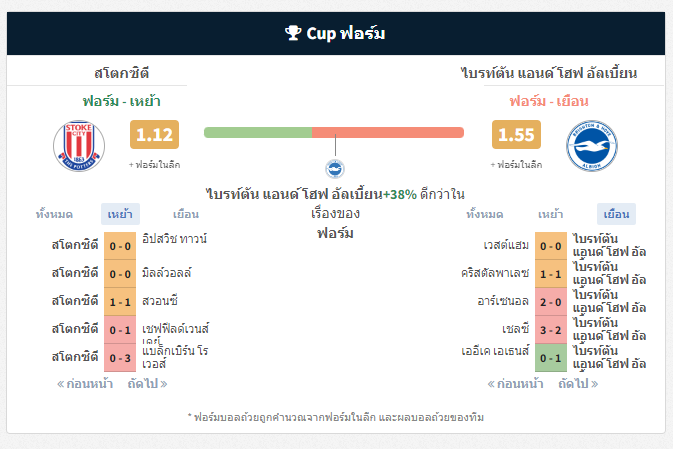Click the trophy icon in the Cup header
The width and height of the screenshot is (673, 449).
coord(293,33)
